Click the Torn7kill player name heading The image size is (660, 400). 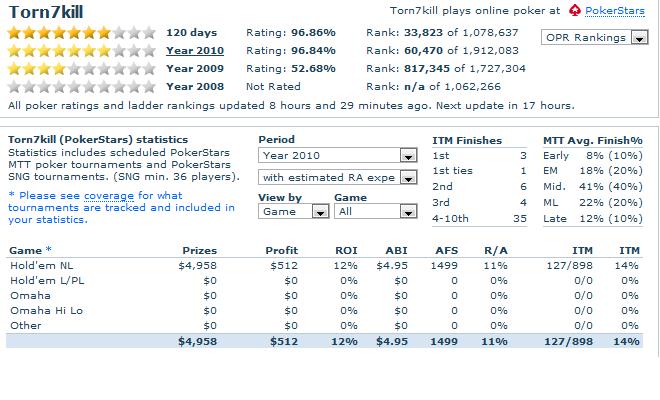coord(46,13)
